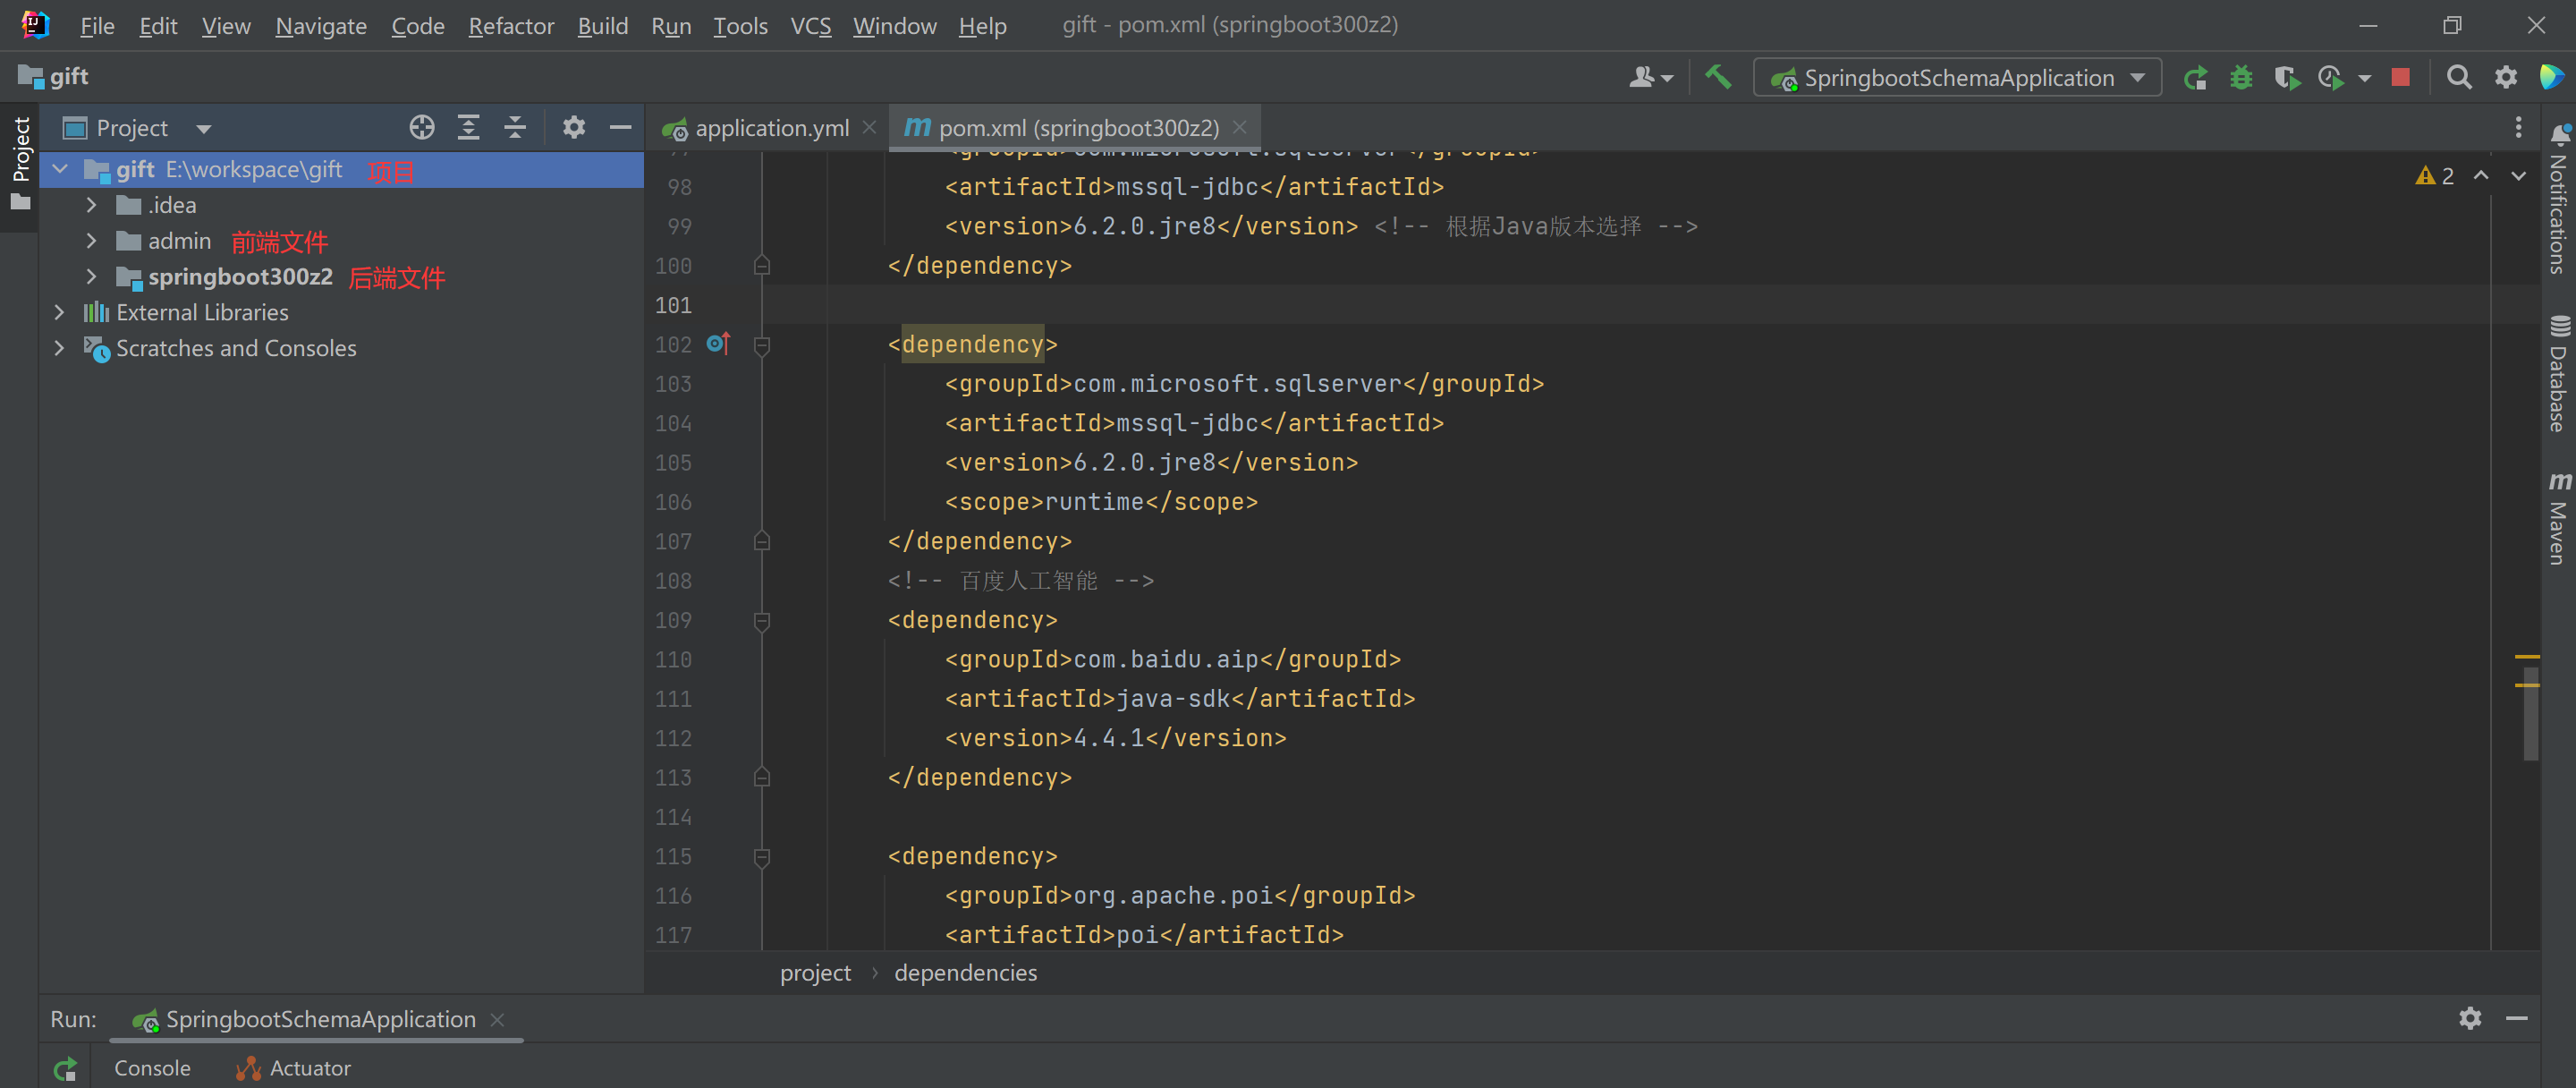Rerun SpringbootSchemaApplication from the top toolbar

(2195, 78)
